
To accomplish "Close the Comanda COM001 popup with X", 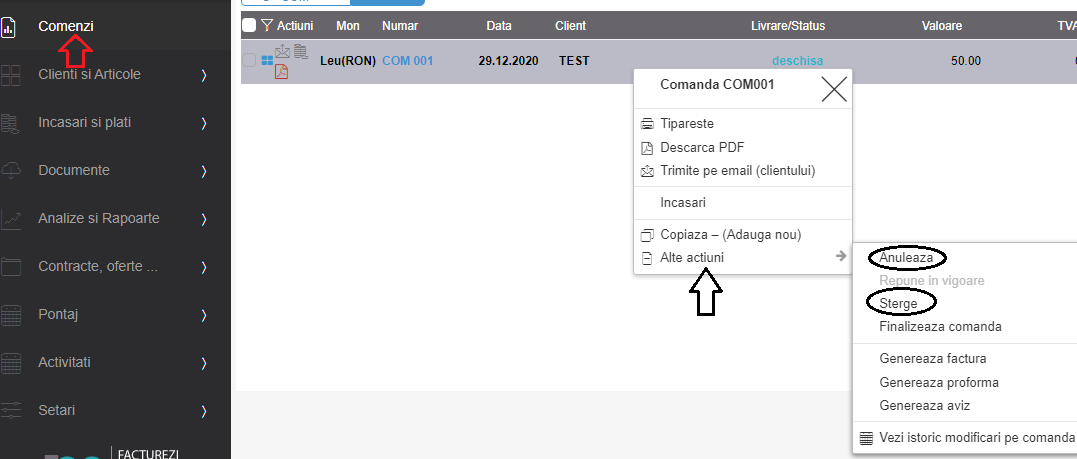I will 833,90.
